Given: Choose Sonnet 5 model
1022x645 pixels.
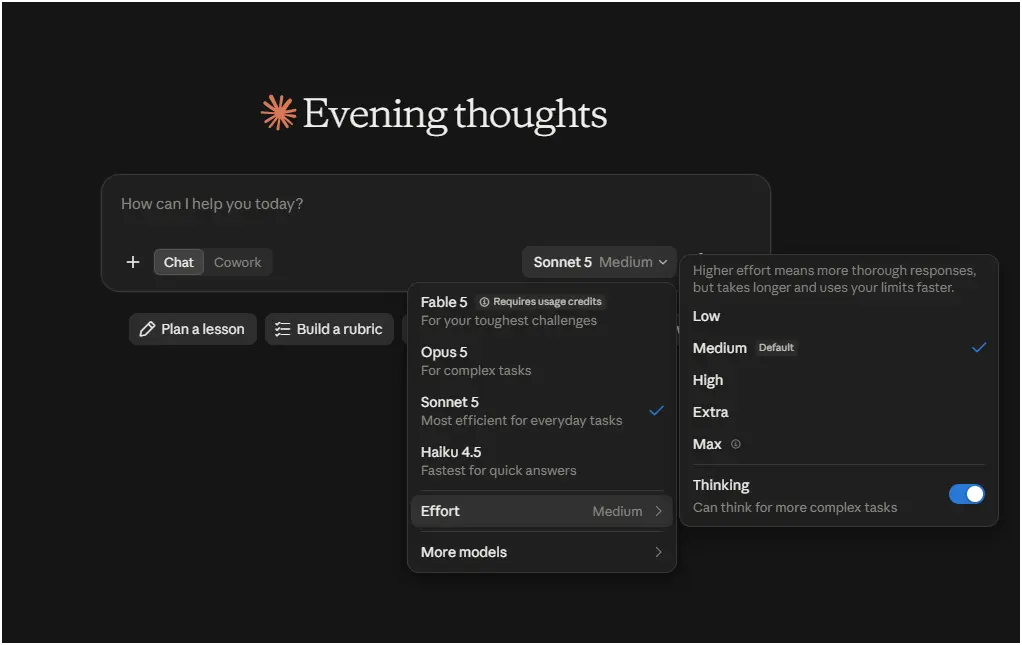Looking at the screenshot, I should [541, 411].
